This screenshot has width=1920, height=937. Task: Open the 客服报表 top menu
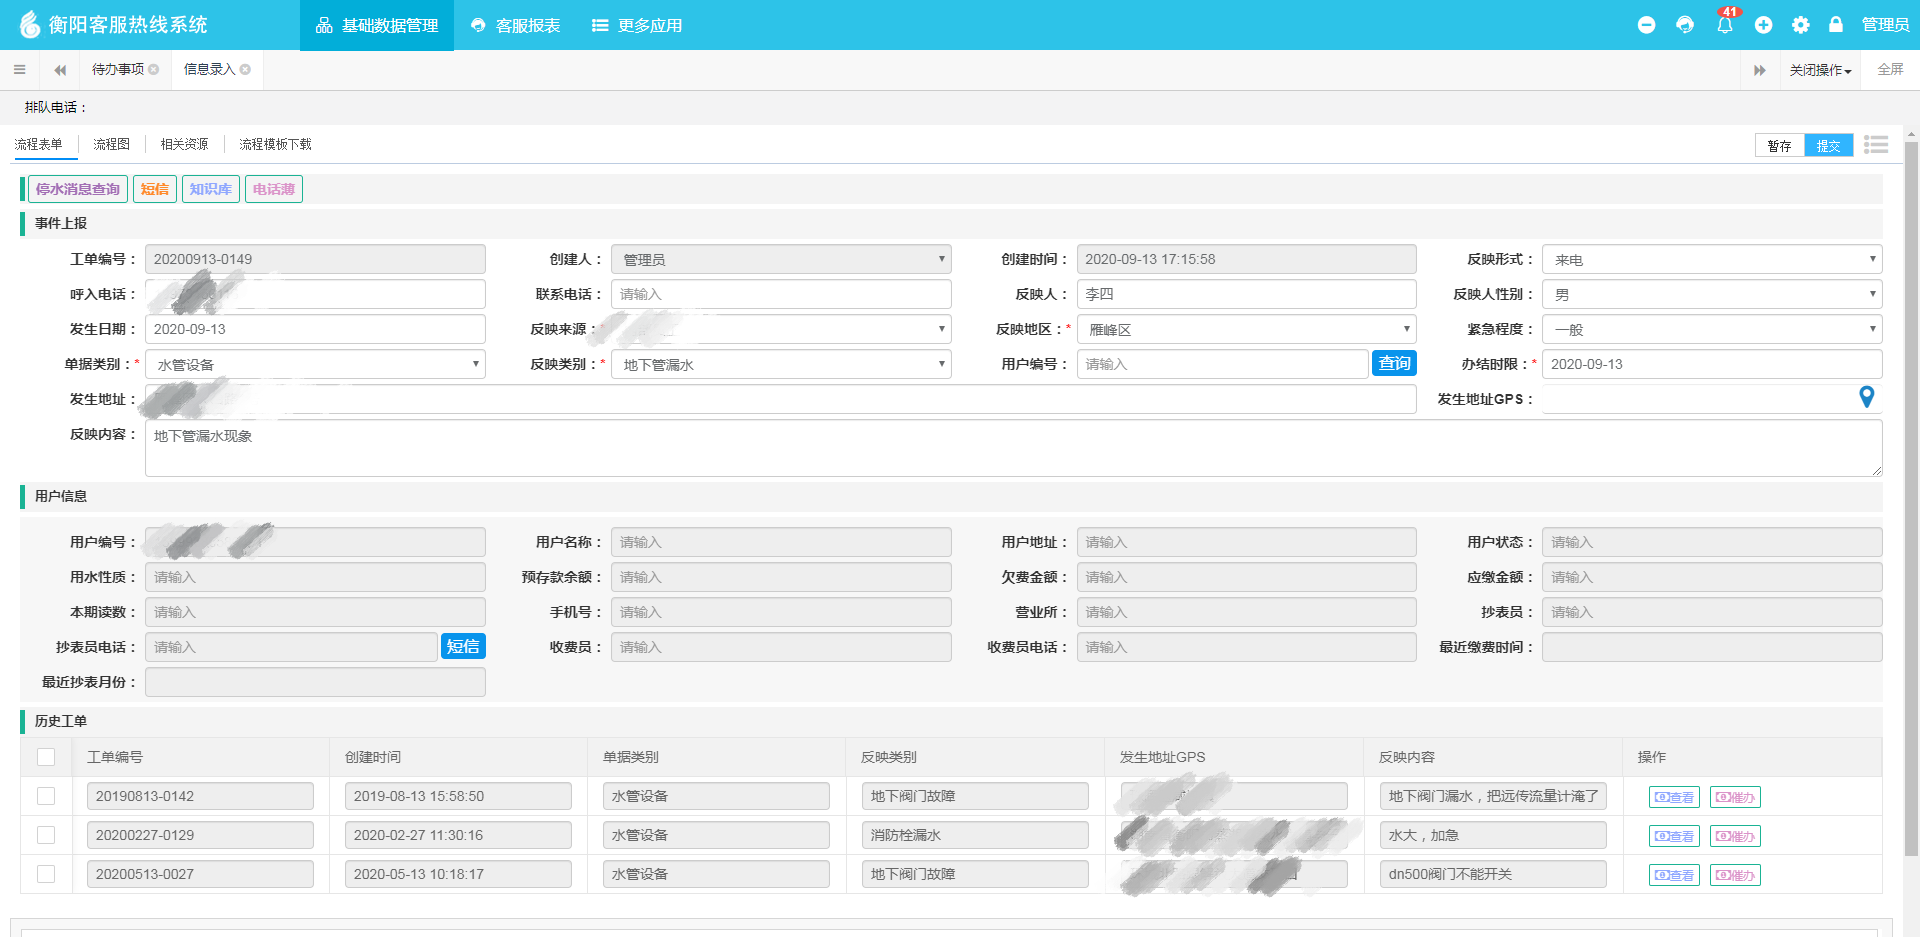(x=516, y=25)
